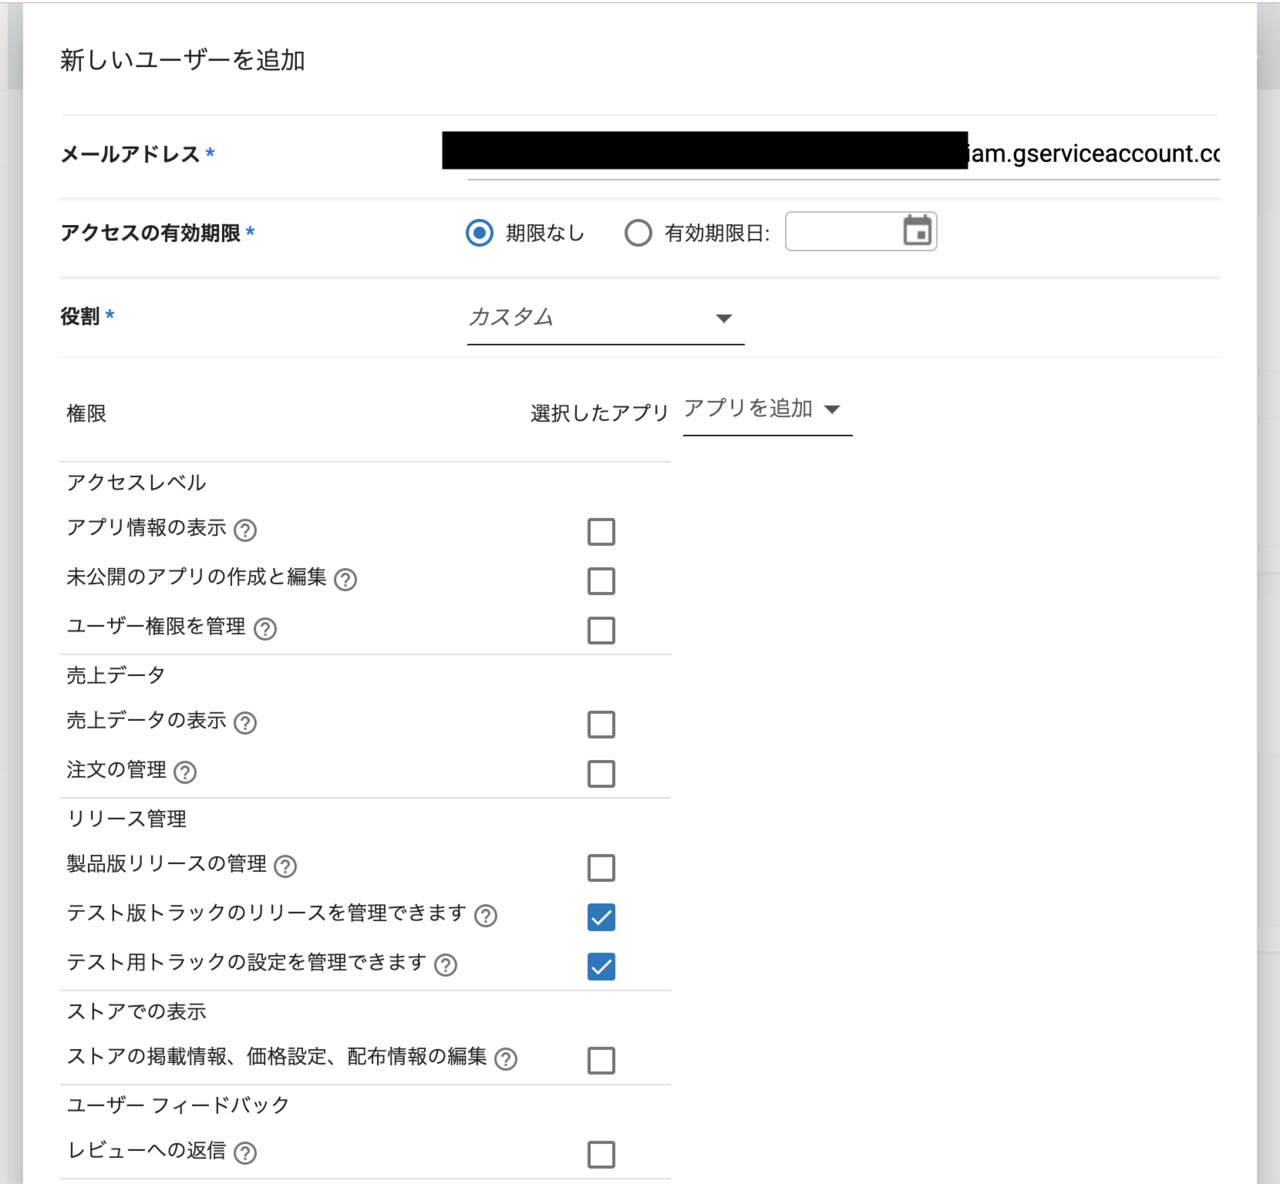
Task: Click the アクセスレベル section heading
Action: [136, 483]
